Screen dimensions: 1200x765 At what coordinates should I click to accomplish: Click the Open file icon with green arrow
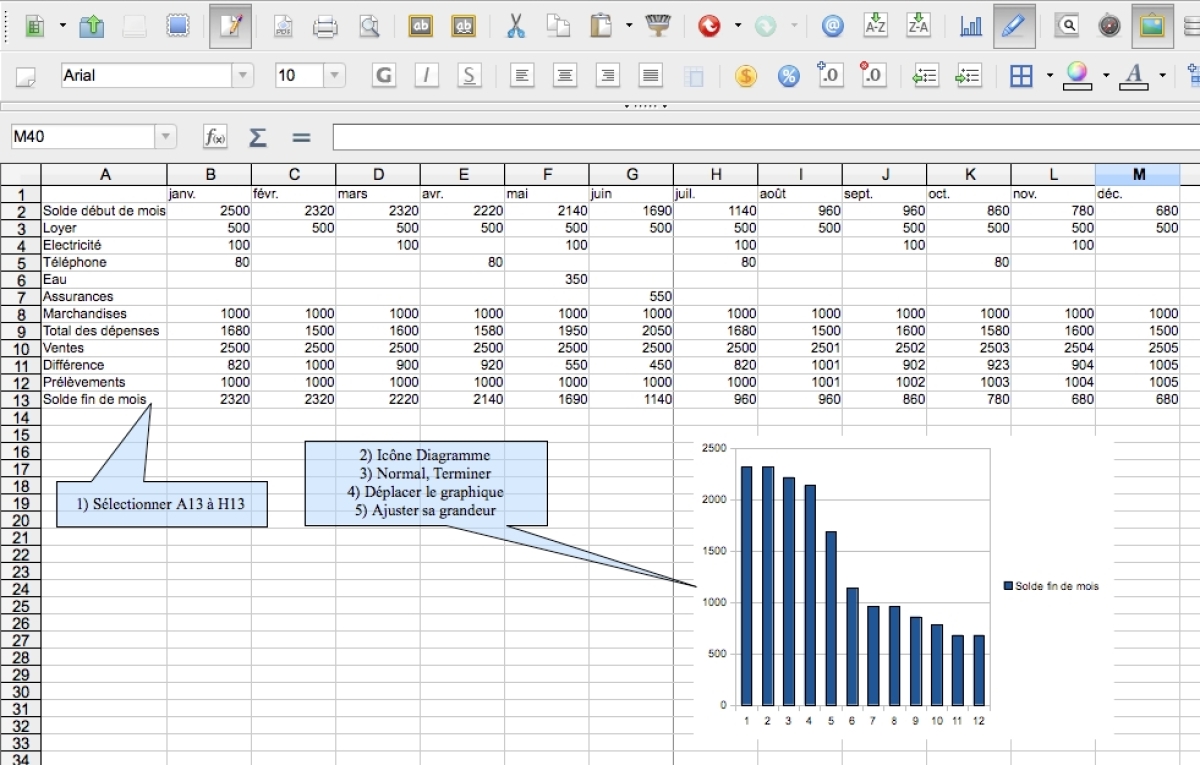pyautogui.click(x=91, y=27)
